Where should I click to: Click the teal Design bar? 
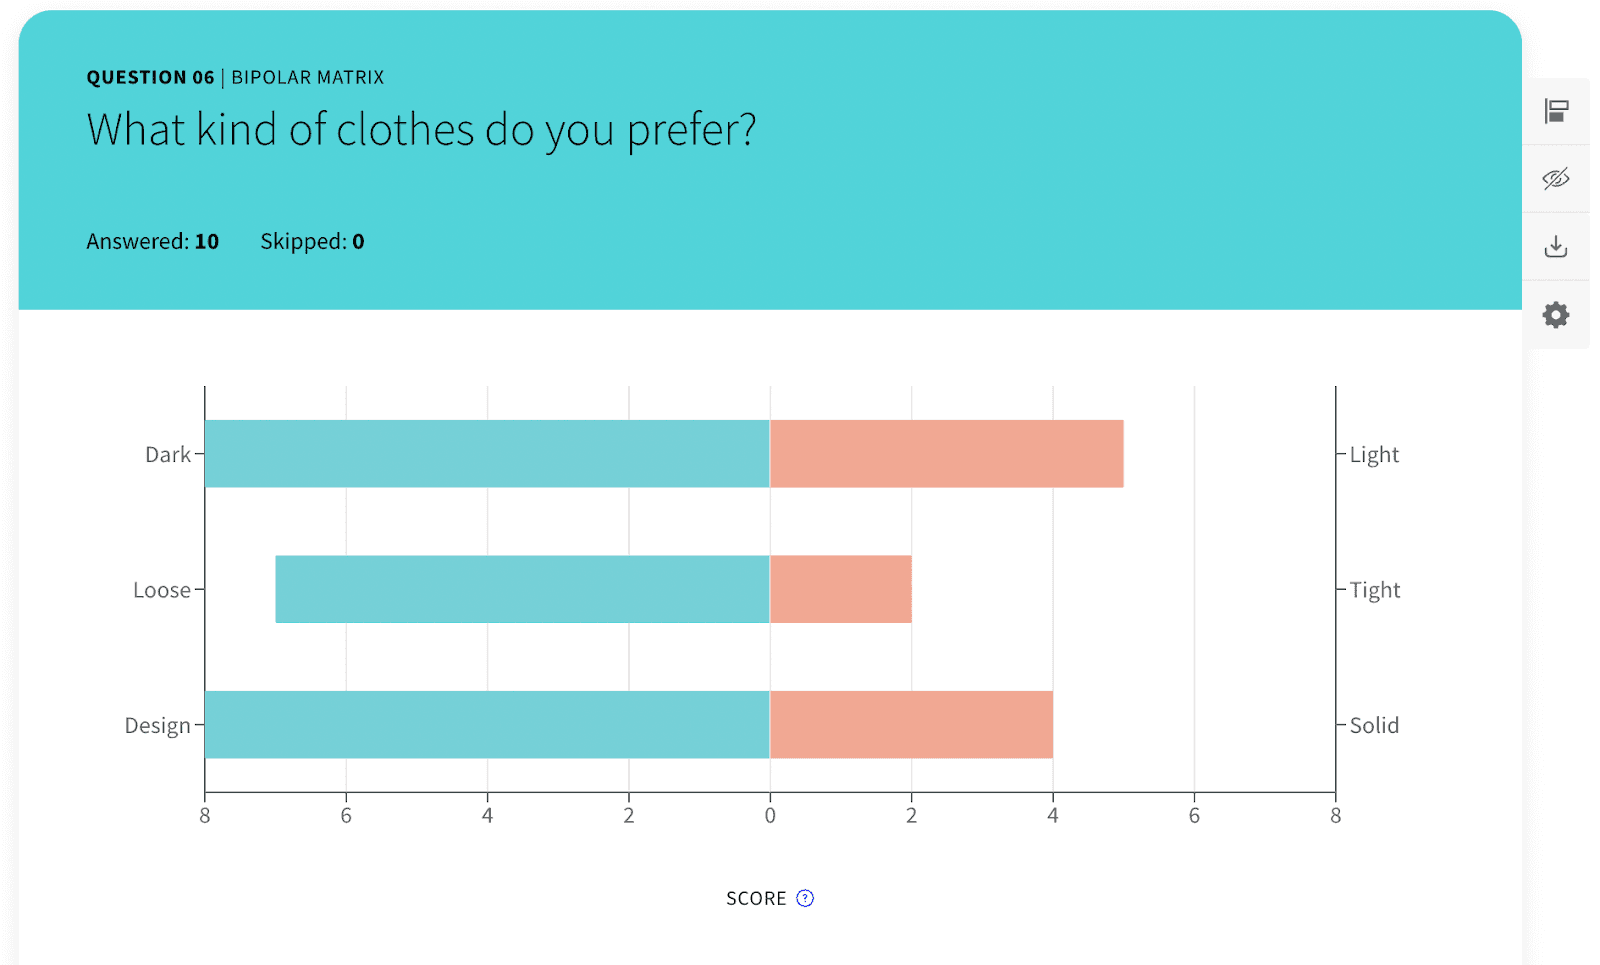487,724
